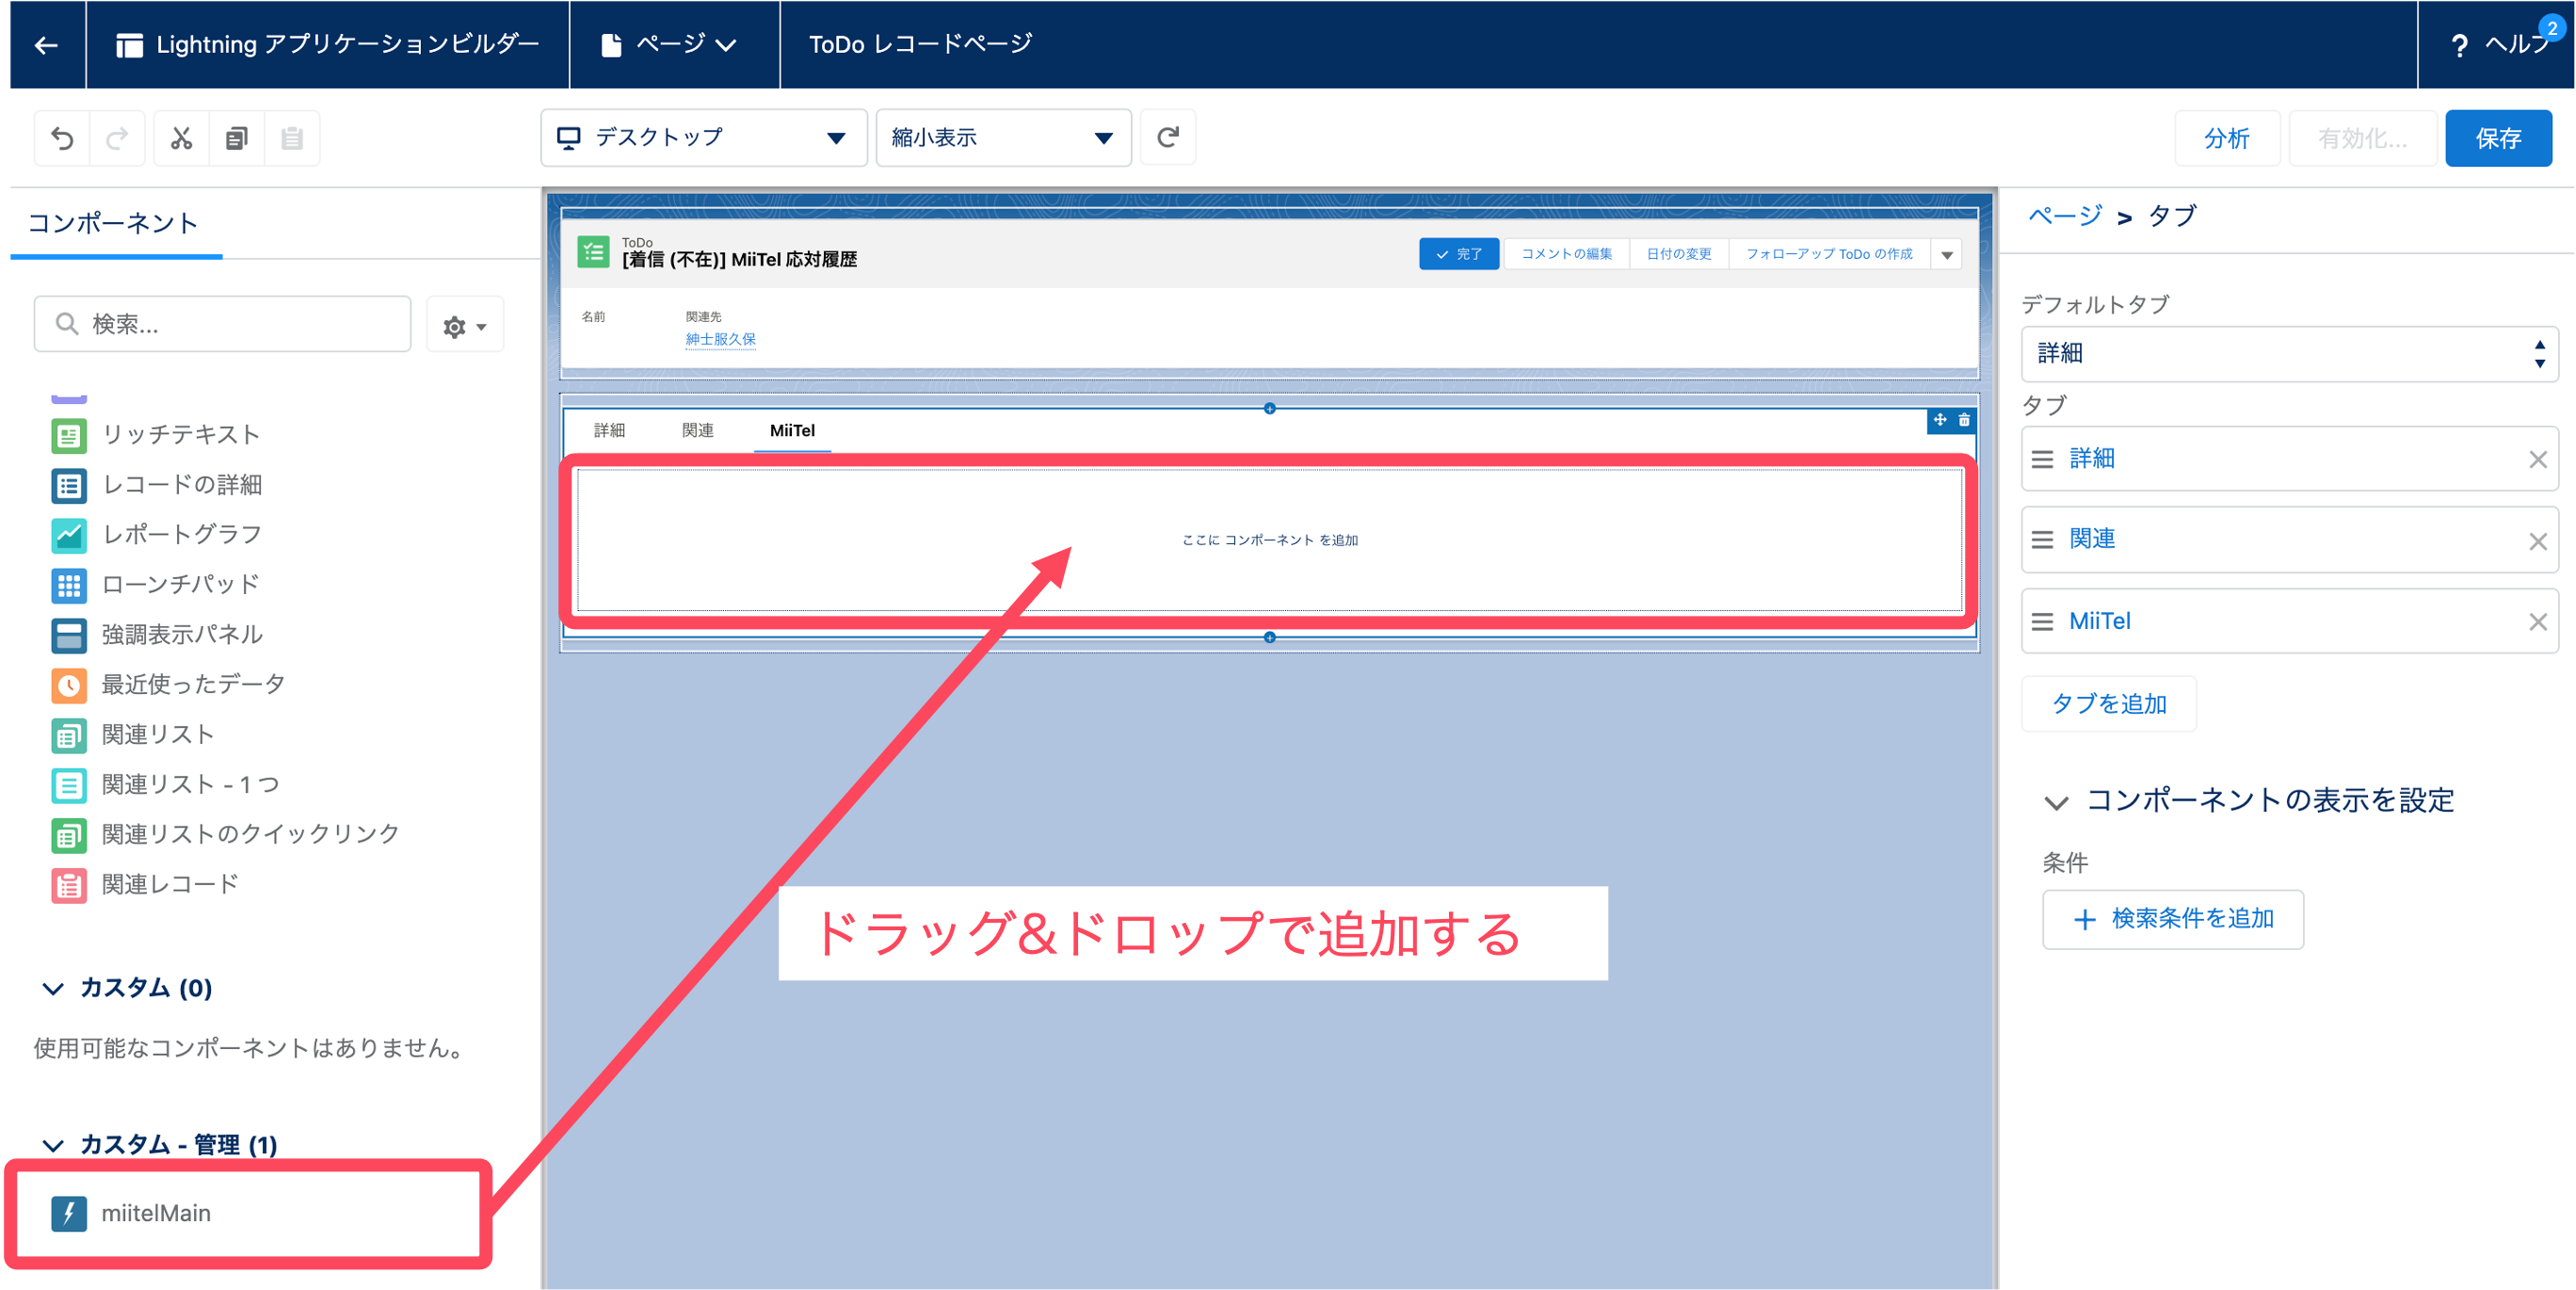Click the refresh canvas icon
2576x1290 pixels.
coord(1168,137)
